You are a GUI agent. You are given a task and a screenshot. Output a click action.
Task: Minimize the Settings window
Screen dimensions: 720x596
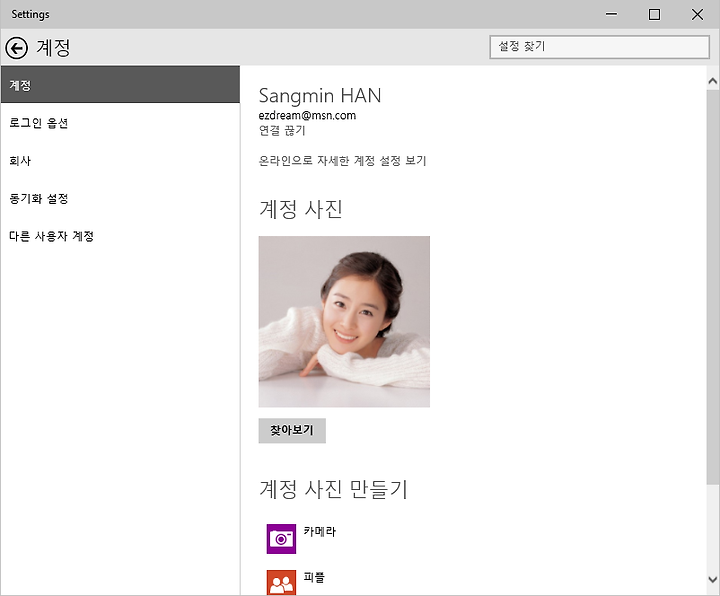pos(611,14)
